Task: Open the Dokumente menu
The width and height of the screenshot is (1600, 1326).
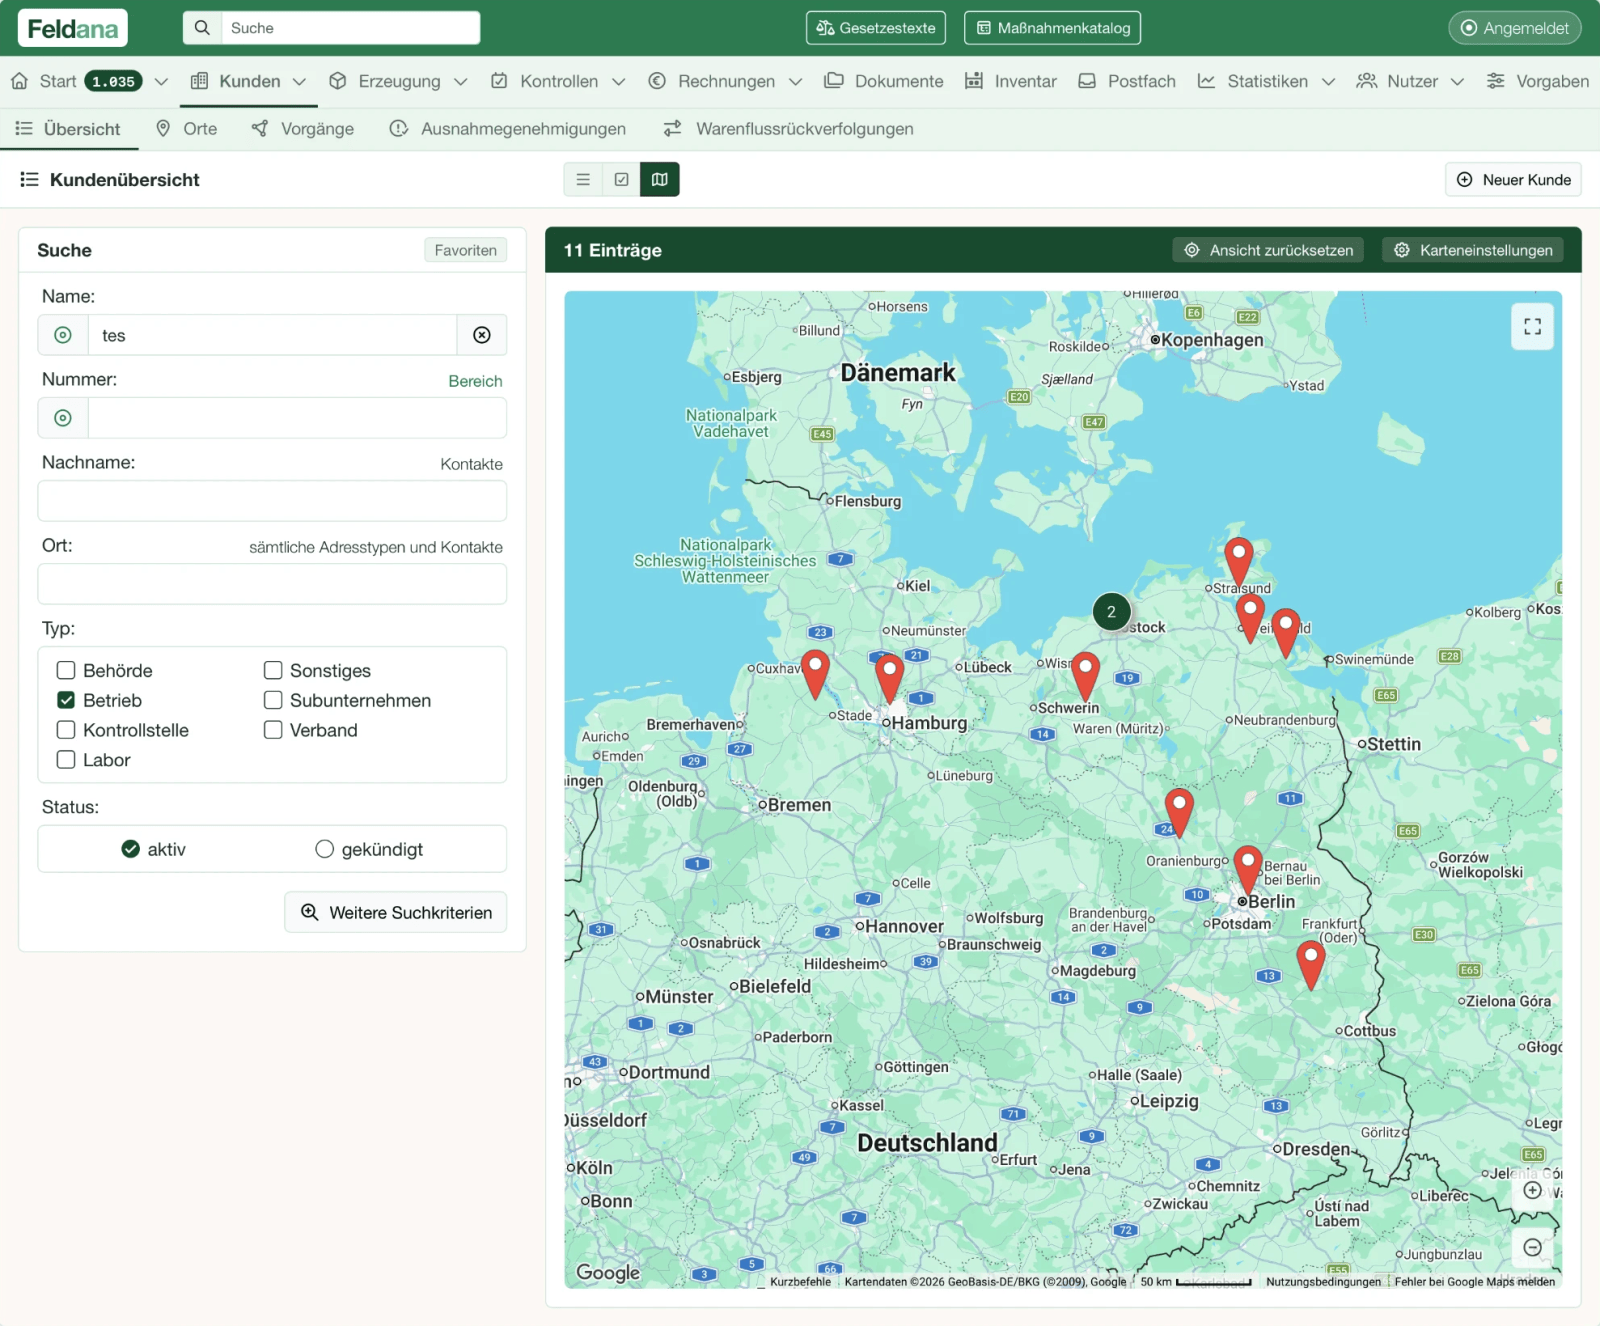Action: click(x=883, y=81)
